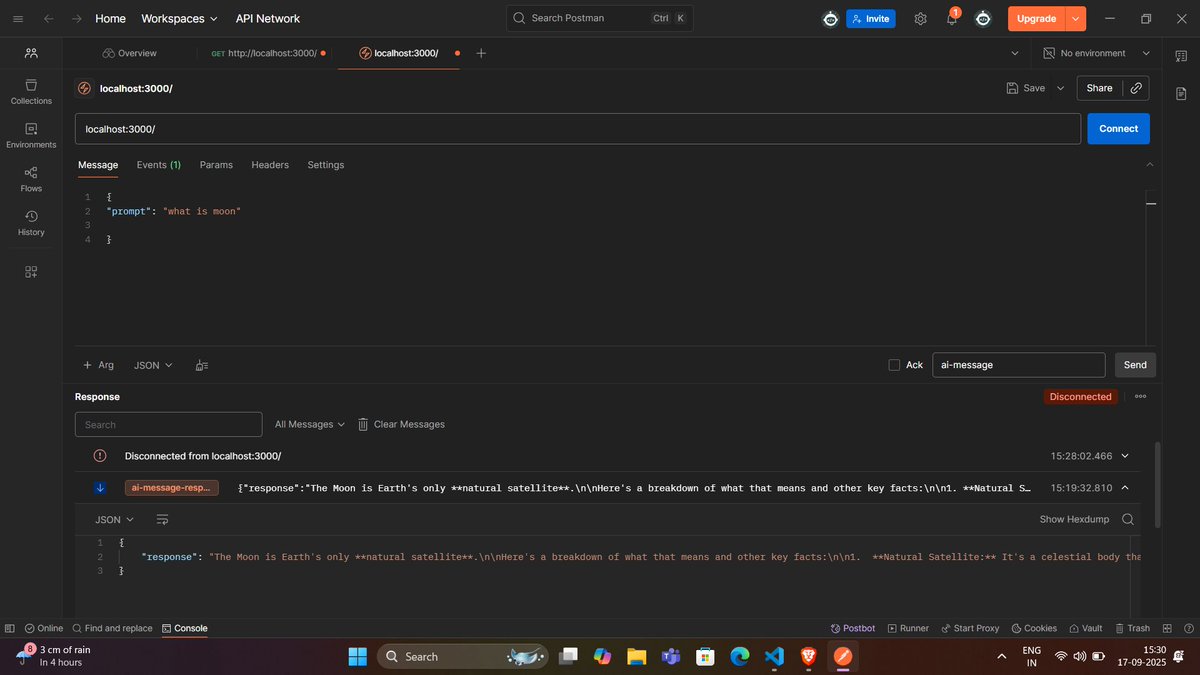Screen dimensions: 1200x675
Task: Go forward with the right arrow
Action: point(77,18)
